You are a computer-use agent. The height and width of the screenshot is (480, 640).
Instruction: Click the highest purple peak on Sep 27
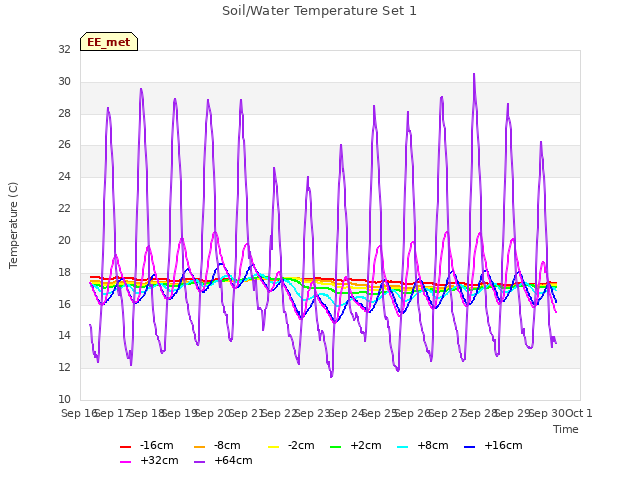pos(474,74)
